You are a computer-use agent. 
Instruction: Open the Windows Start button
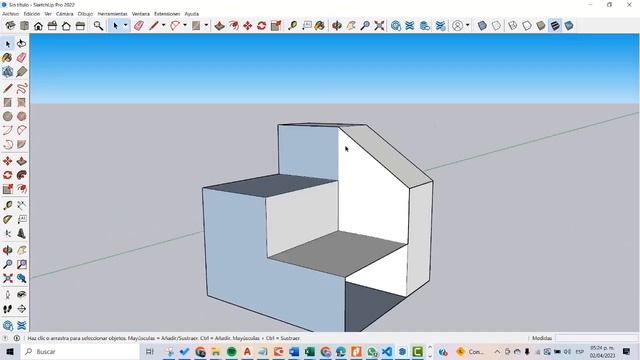(10, 351)
